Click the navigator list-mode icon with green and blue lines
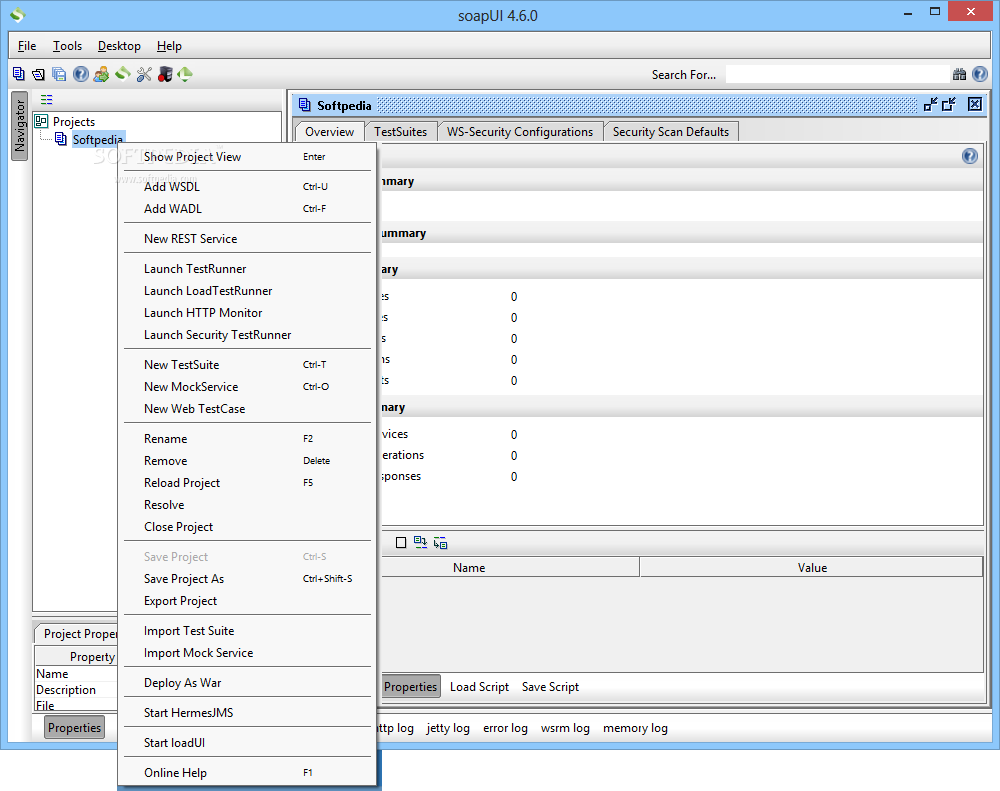The image size is (1000, 791). pyautogui.click(x=47, y=100)
